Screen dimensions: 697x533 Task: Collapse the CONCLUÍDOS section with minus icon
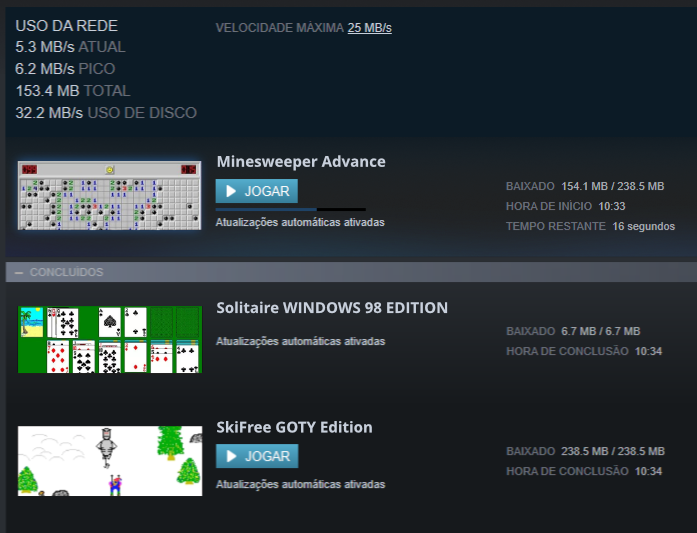(x=19, y=272)
